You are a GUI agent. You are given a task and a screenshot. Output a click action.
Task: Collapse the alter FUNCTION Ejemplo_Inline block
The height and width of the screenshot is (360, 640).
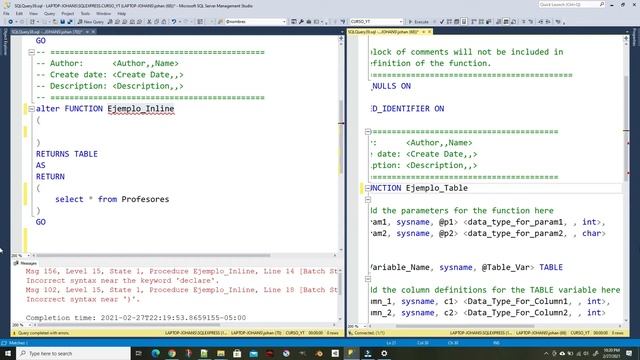pyautogui.click(x=31, y=109)
